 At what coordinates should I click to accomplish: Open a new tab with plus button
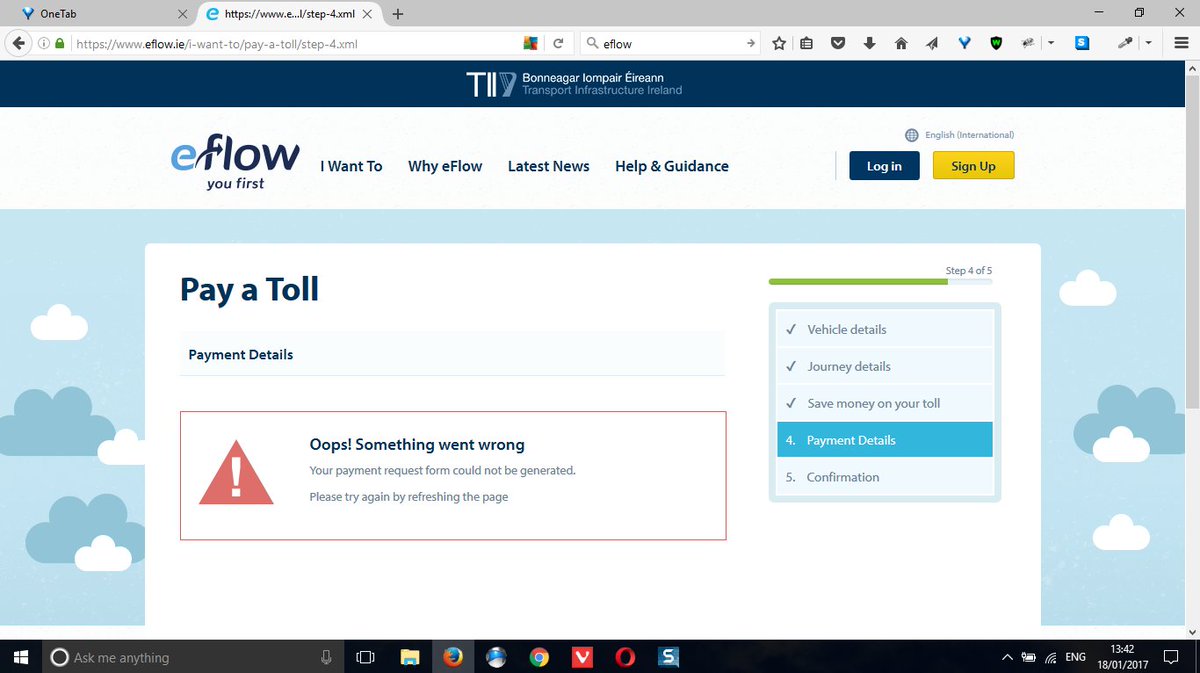click(398, 14)
